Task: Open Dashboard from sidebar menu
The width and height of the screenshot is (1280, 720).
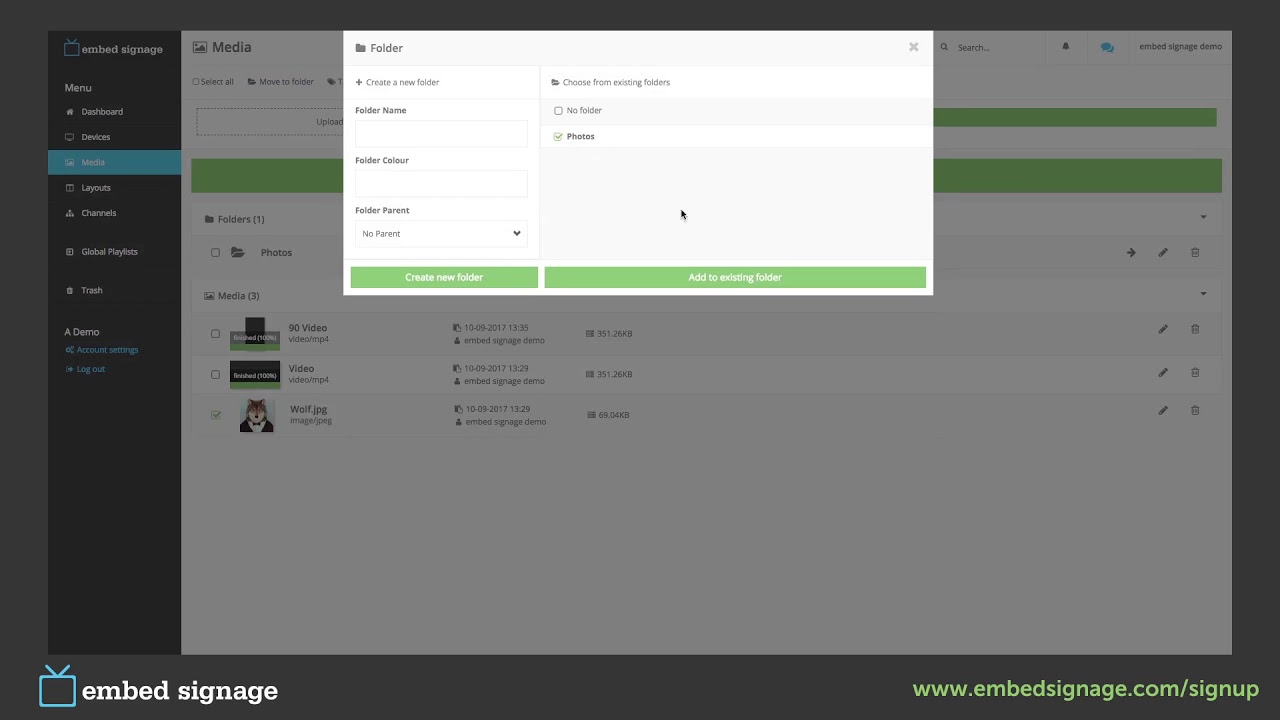Action: (x=102, y=112)
